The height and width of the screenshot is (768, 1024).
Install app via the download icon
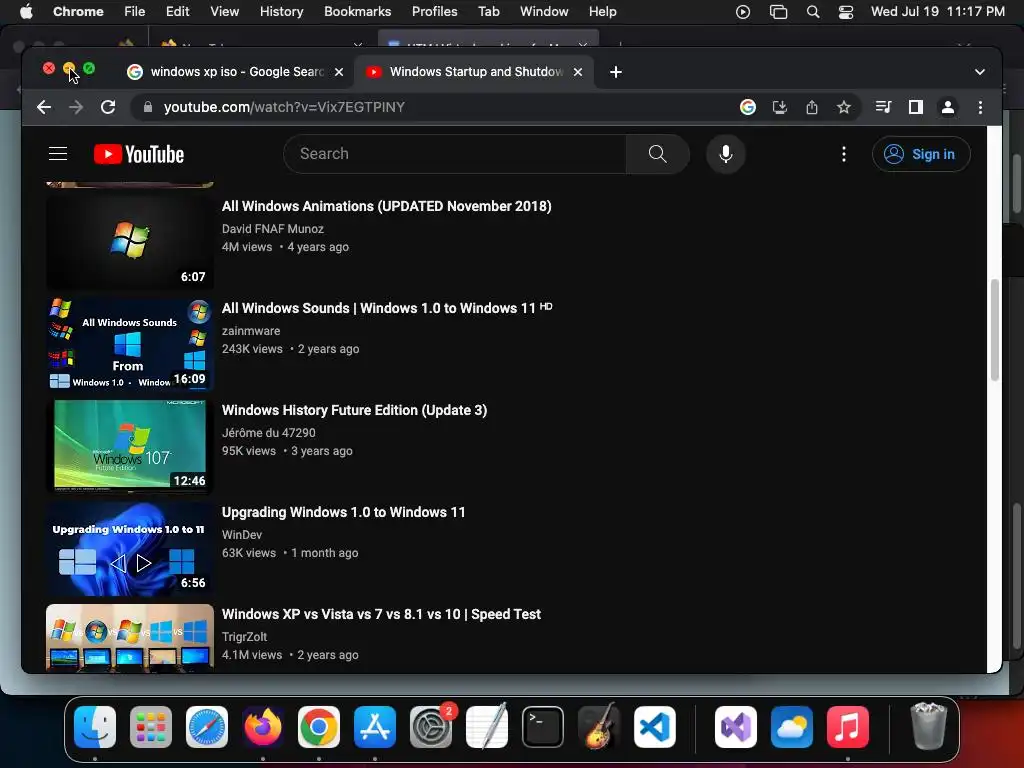[x=780, y=107]
